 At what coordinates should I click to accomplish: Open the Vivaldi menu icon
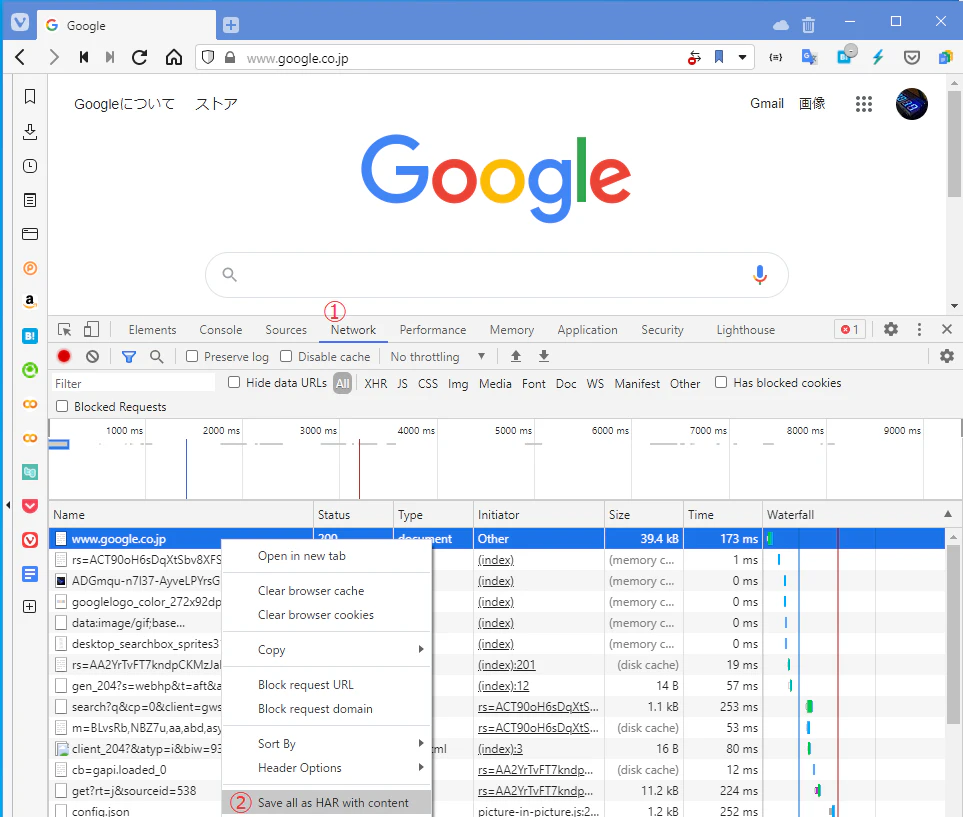tap(20, 23)
